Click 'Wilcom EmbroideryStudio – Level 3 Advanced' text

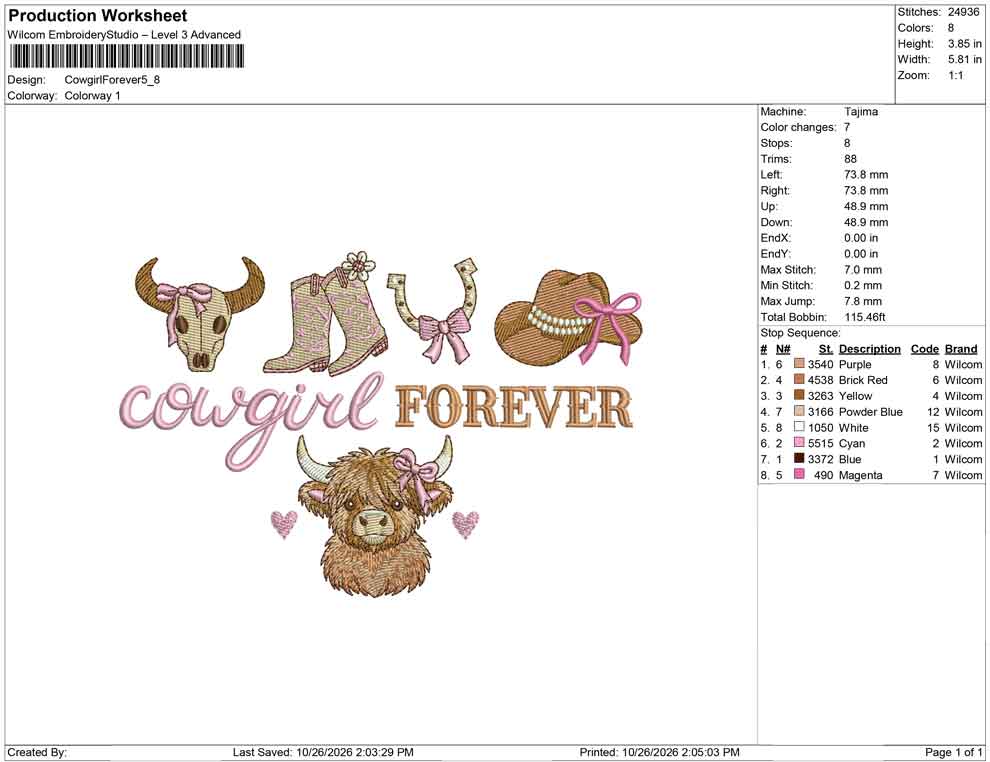click(124, 35)
